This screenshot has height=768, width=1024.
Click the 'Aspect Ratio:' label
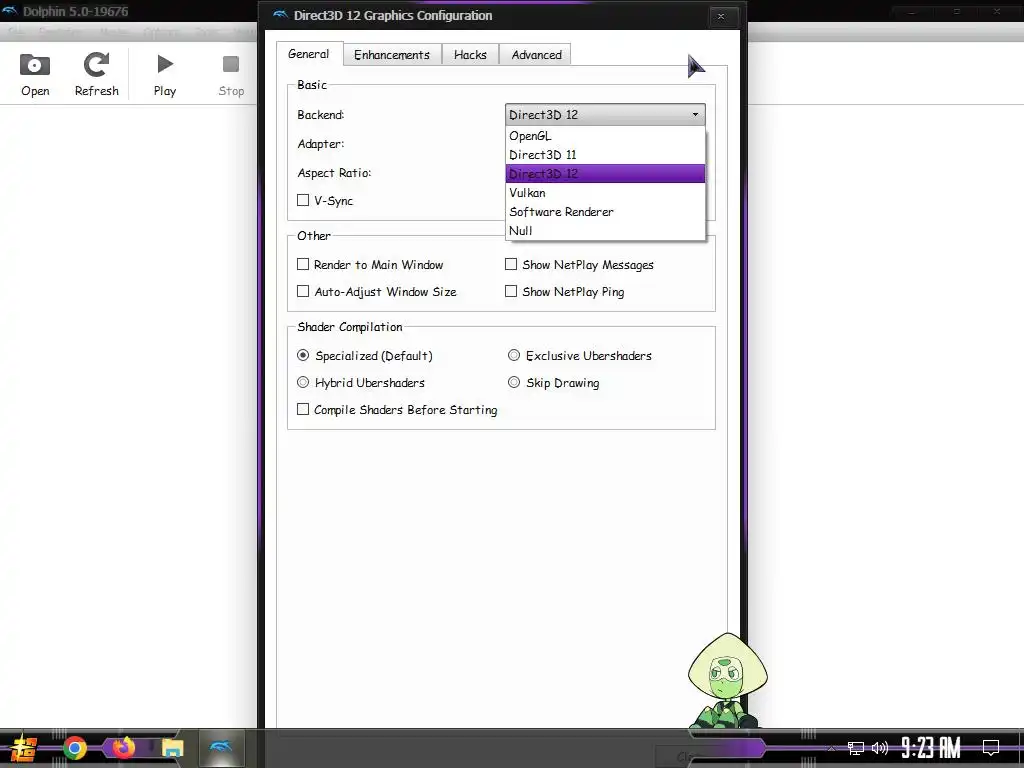(334, 172)
